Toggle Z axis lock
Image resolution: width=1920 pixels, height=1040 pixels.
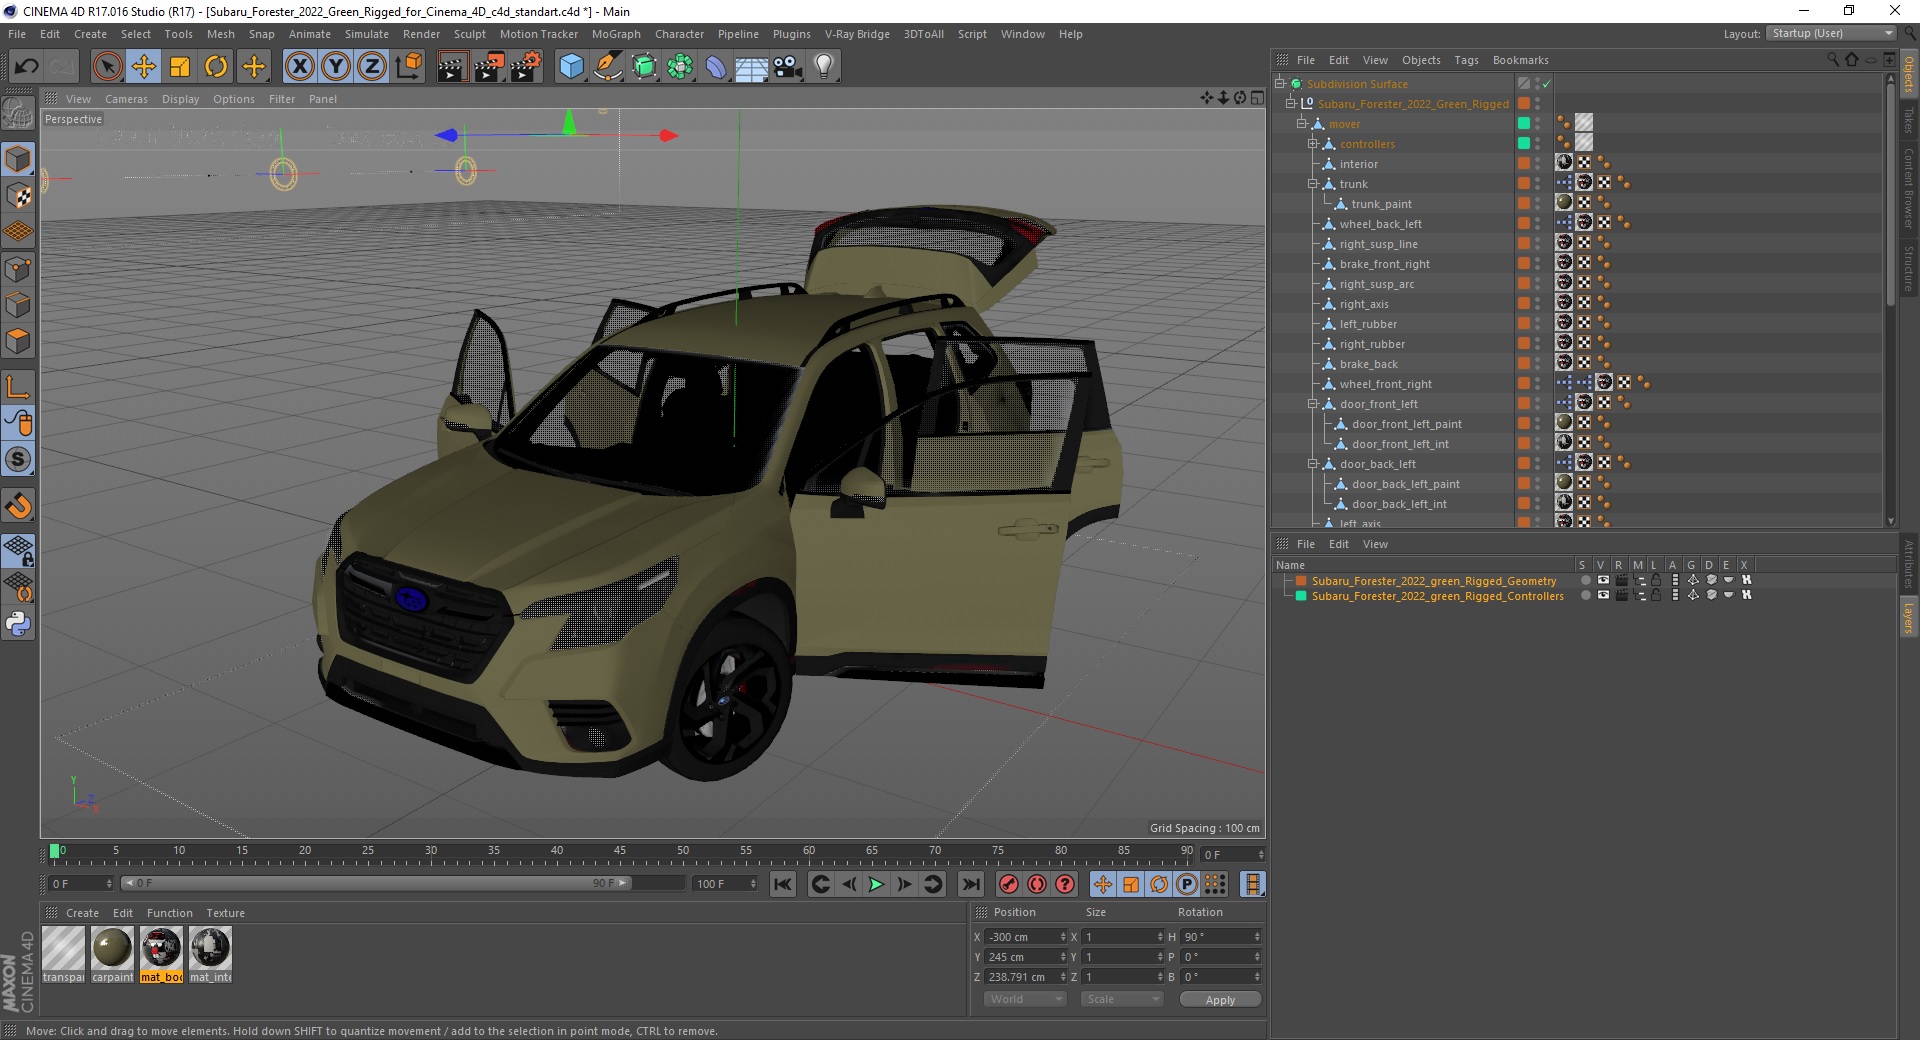pyautogui.click(x=372, y=67)
